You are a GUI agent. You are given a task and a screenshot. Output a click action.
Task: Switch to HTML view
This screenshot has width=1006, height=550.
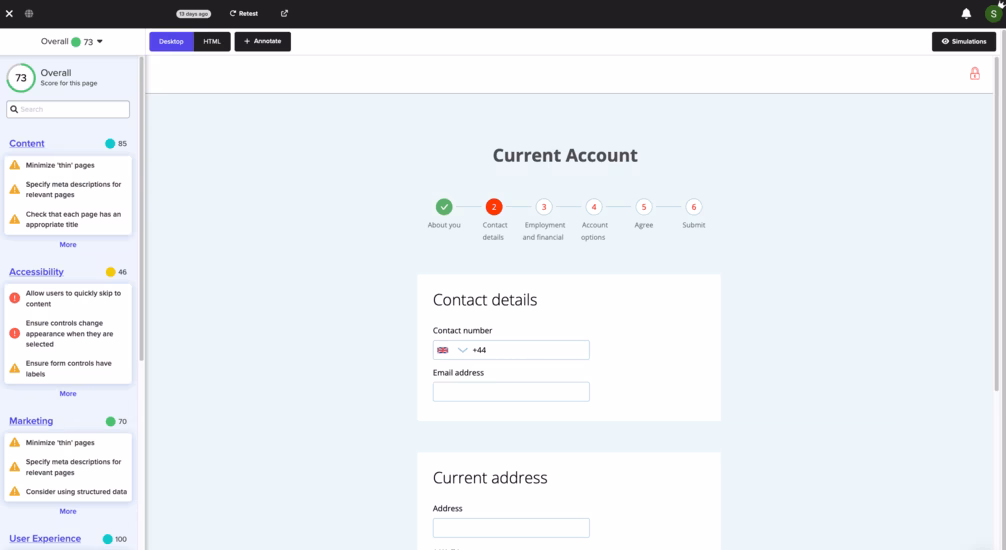(x=212, y=41)
